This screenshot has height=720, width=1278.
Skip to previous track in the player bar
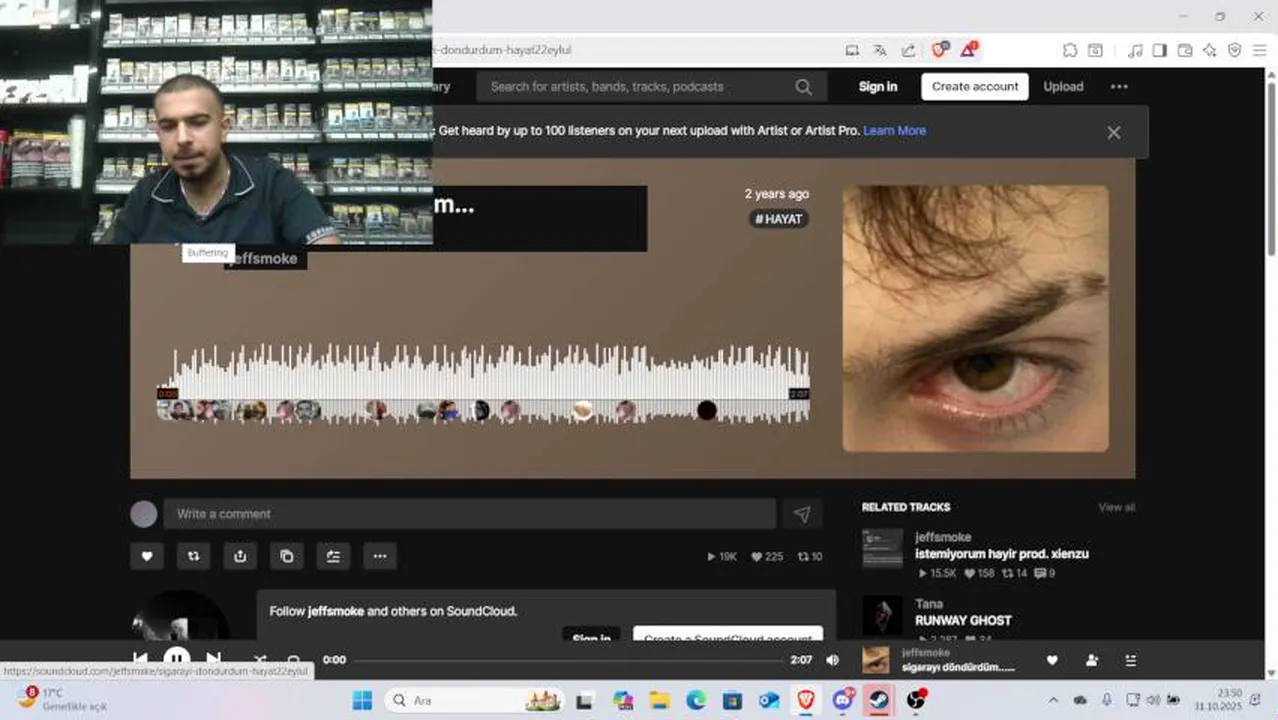pos(140,659)
